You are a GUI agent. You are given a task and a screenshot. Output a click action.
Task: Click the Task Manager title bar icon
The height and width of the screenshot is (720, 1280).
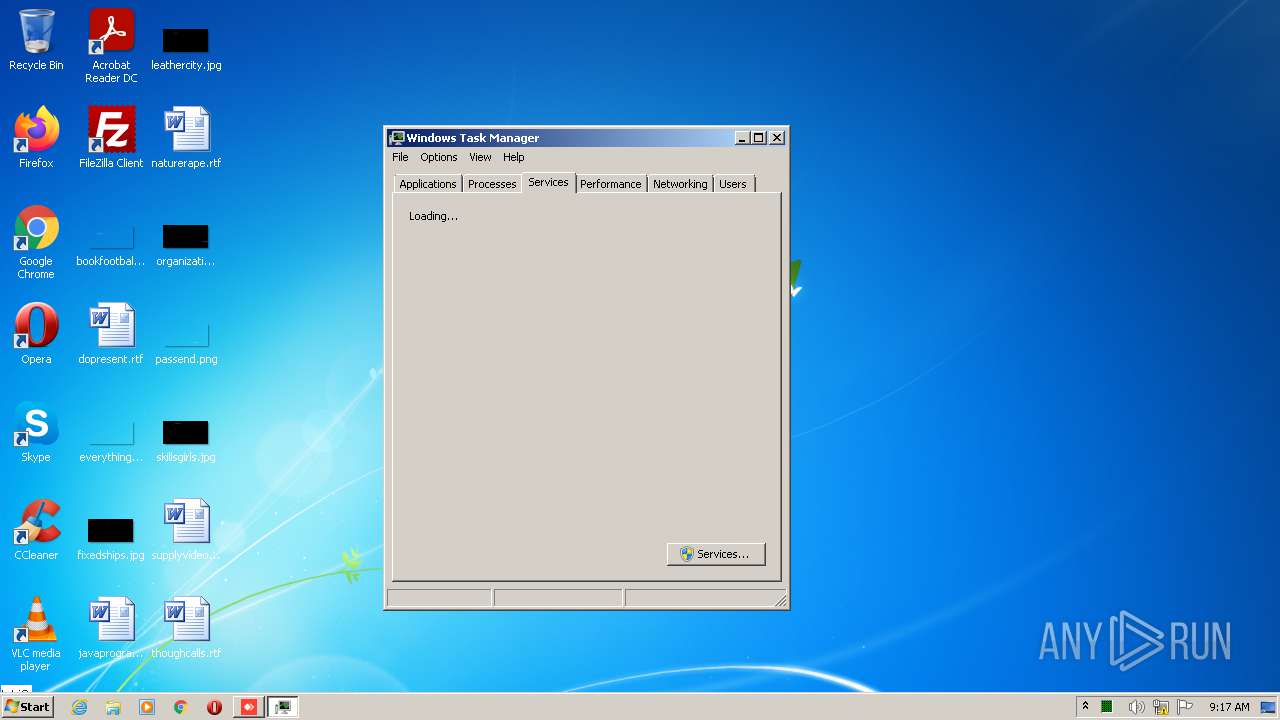tap(397, 138)
